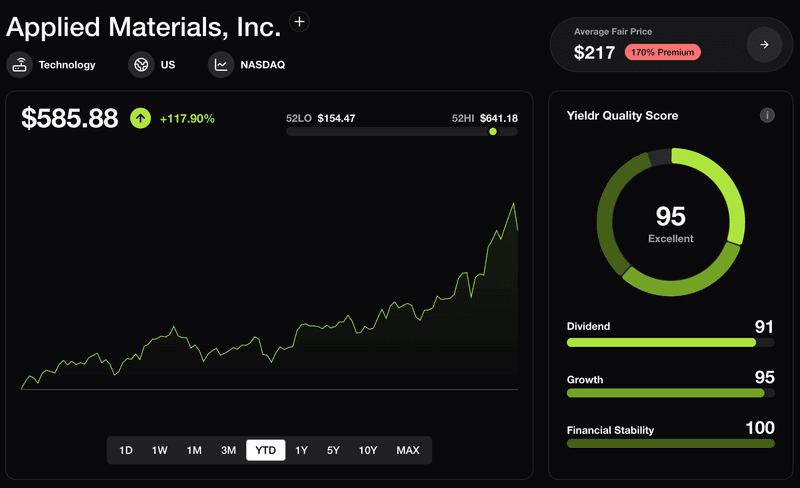Select the 10Y time range
Screen dimensions: 800x488
[368, 450]
